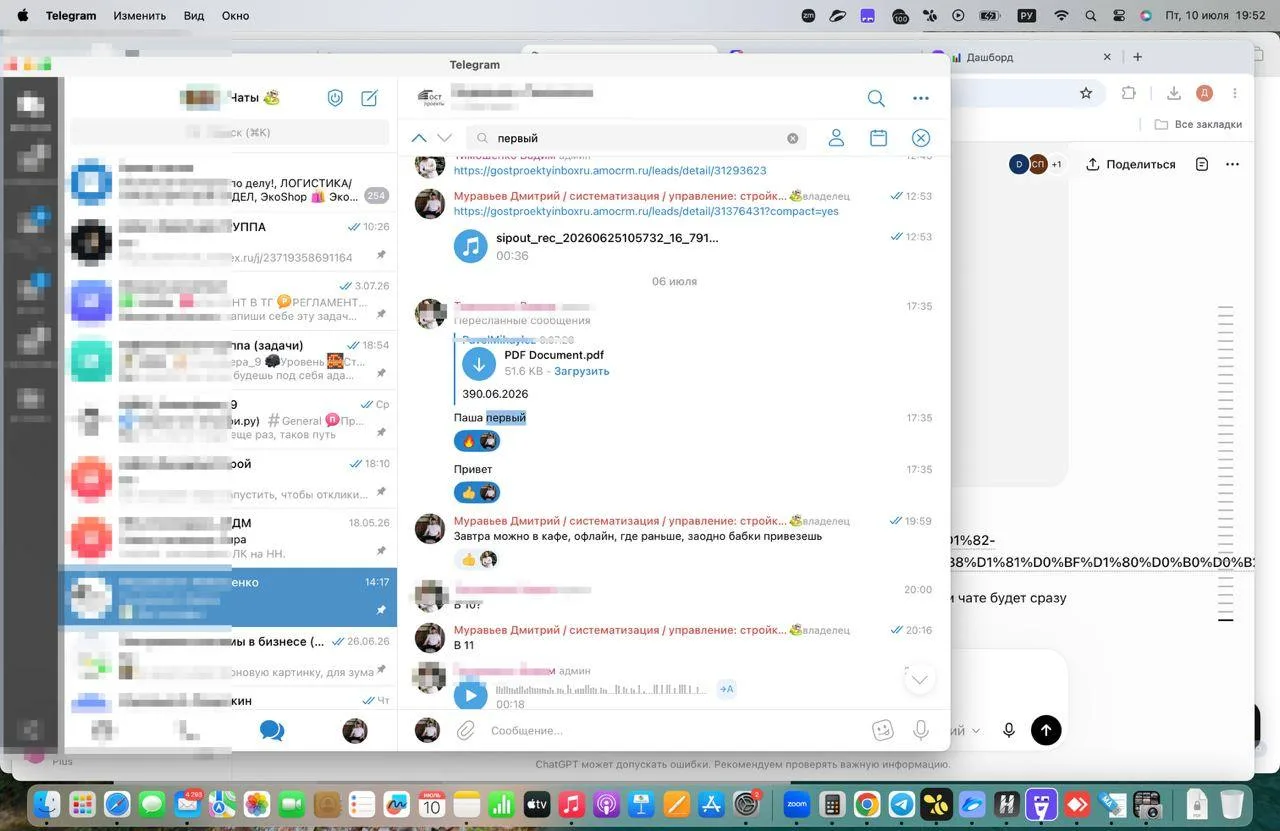The width and height of the screenshot is (1280, 831).
Task: Bookmark this page with the star icon
Action: (1086, 93)
